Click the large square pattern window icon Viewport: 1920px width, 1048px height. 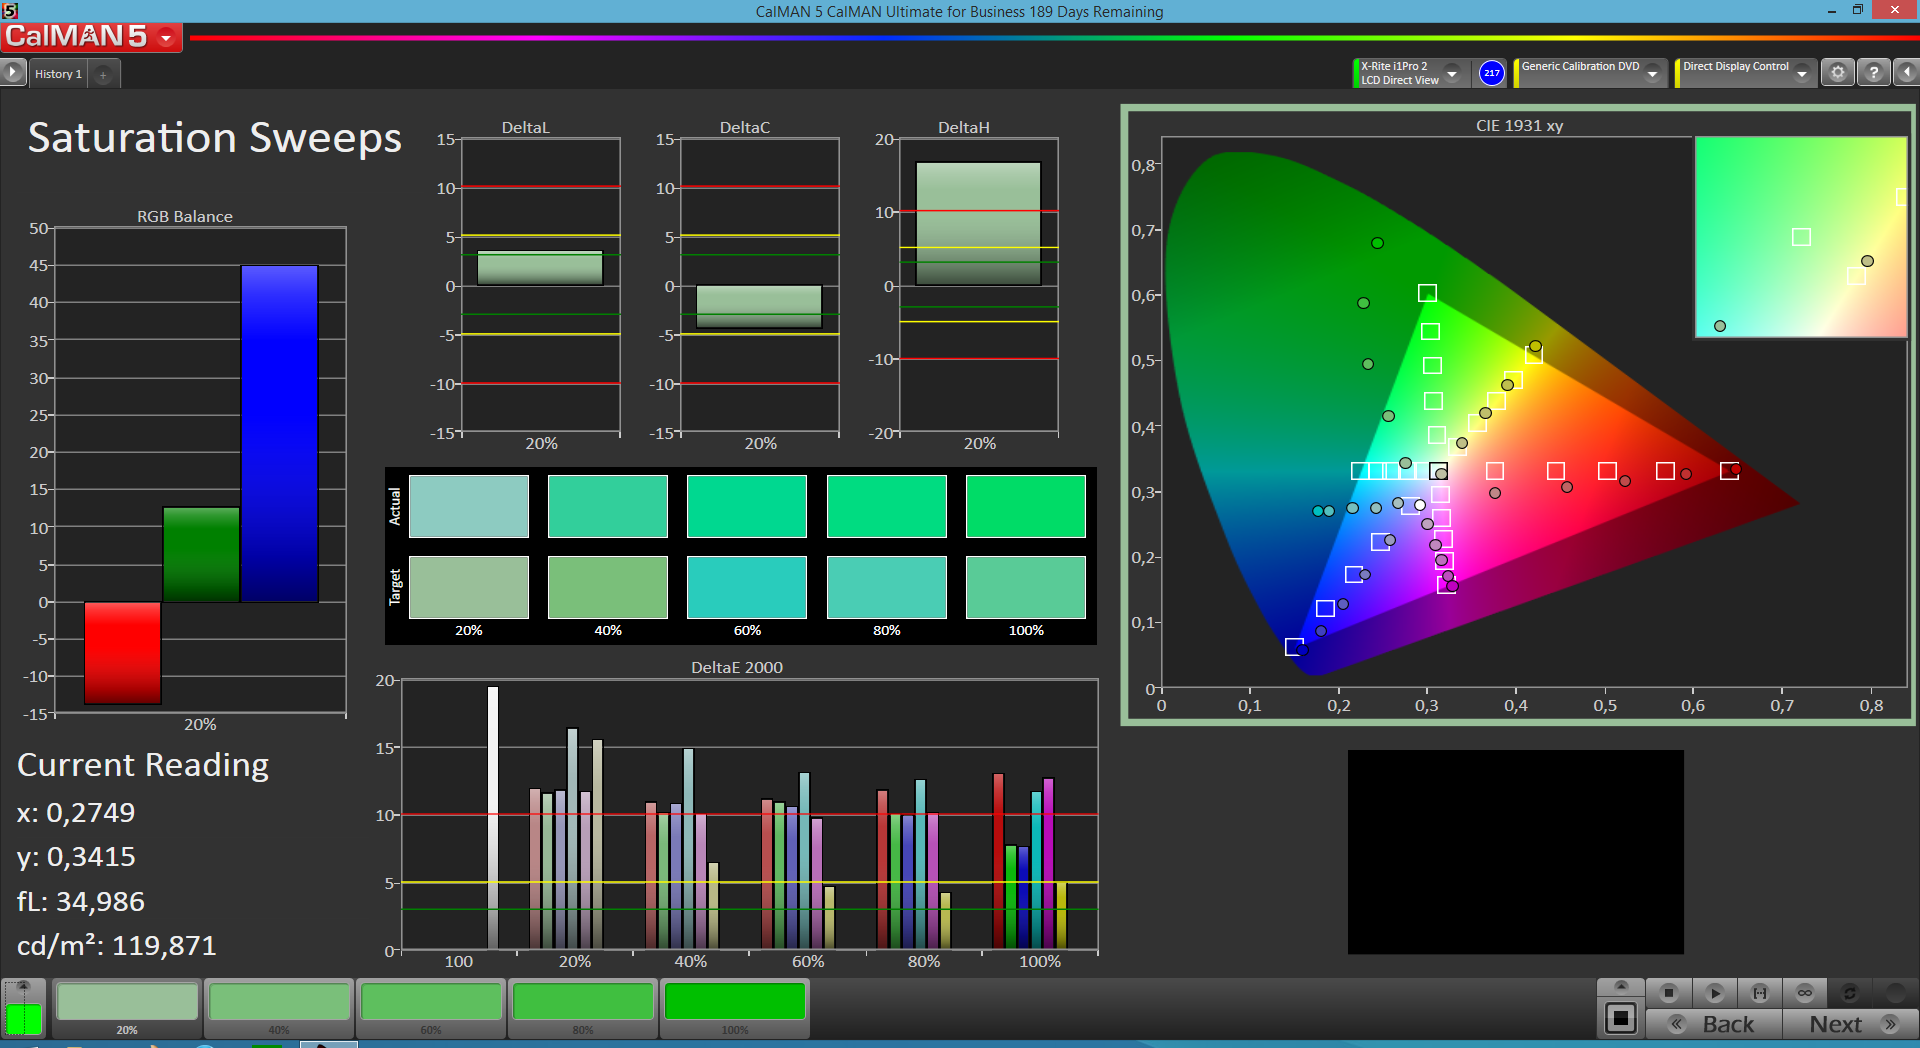pyautogui.click(x=1620, y=1019)
